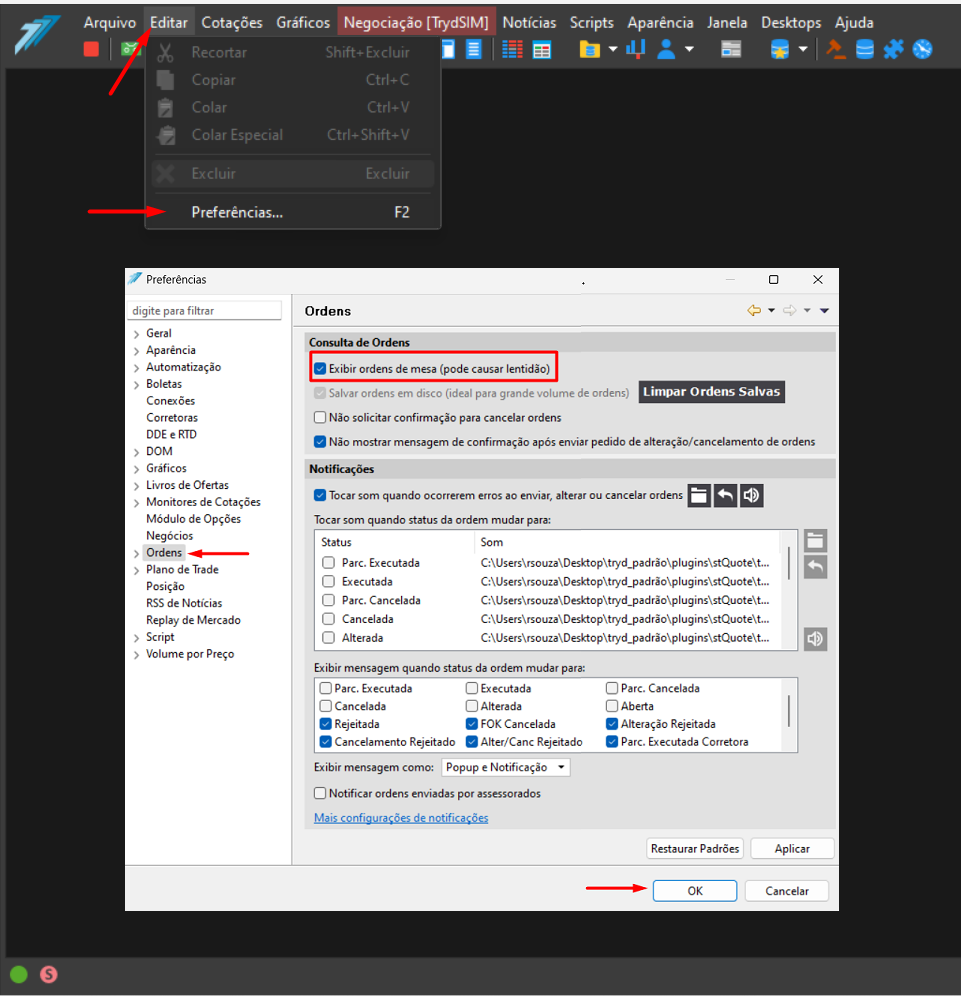Uncheck the Rejeitada message checkbox
Image resolution: width=961 pixels, height=996 pixels.
[x=326, y=723]
